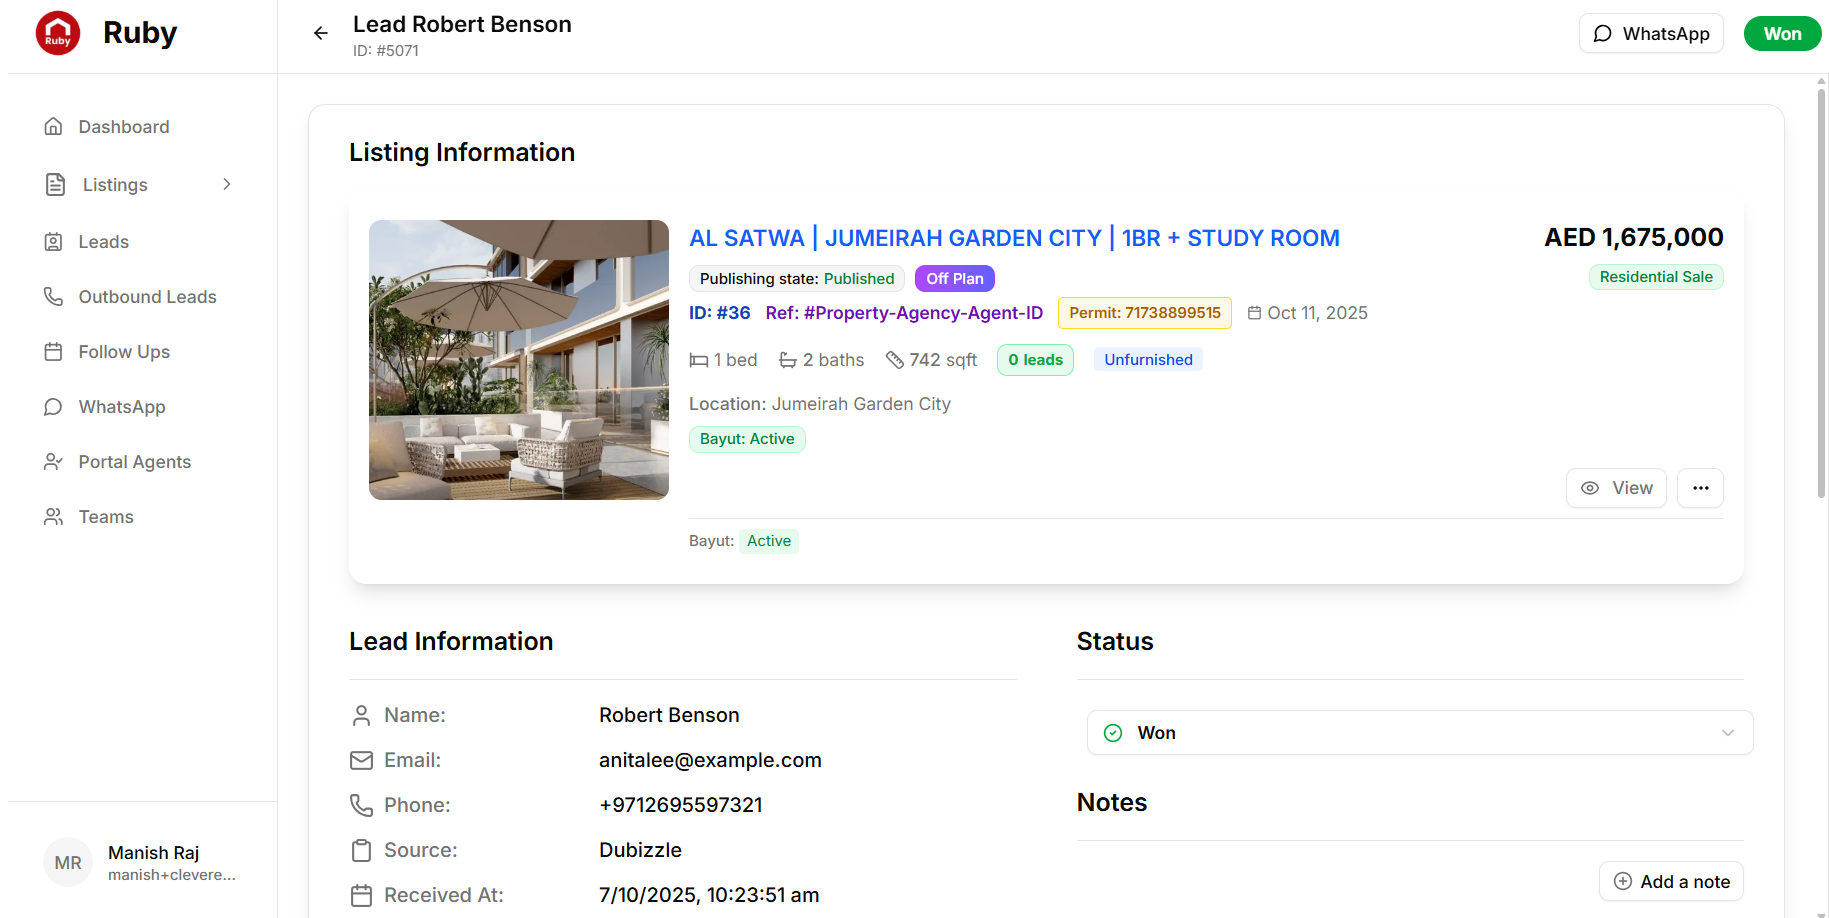Viewport: 1829px width, 918px height.
Task: Open the AL SATWA Jumeirah Garden City listing link
Action: 1014,238
